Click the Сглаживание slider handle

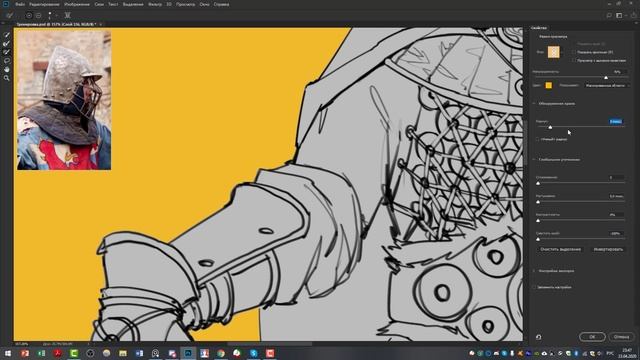click(x=538, y=183)
